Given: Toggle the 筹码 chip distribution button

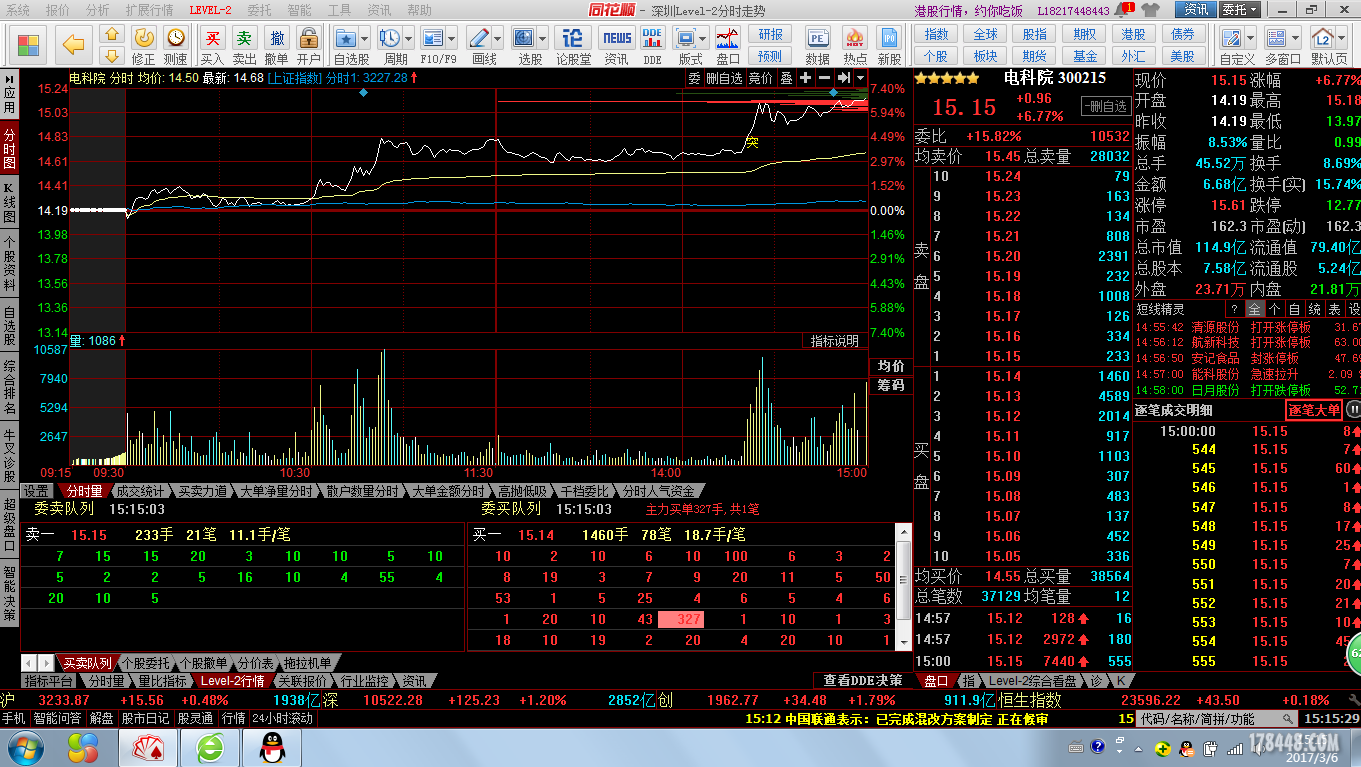Looking at the screenshot, I should (x=891, y=385).
